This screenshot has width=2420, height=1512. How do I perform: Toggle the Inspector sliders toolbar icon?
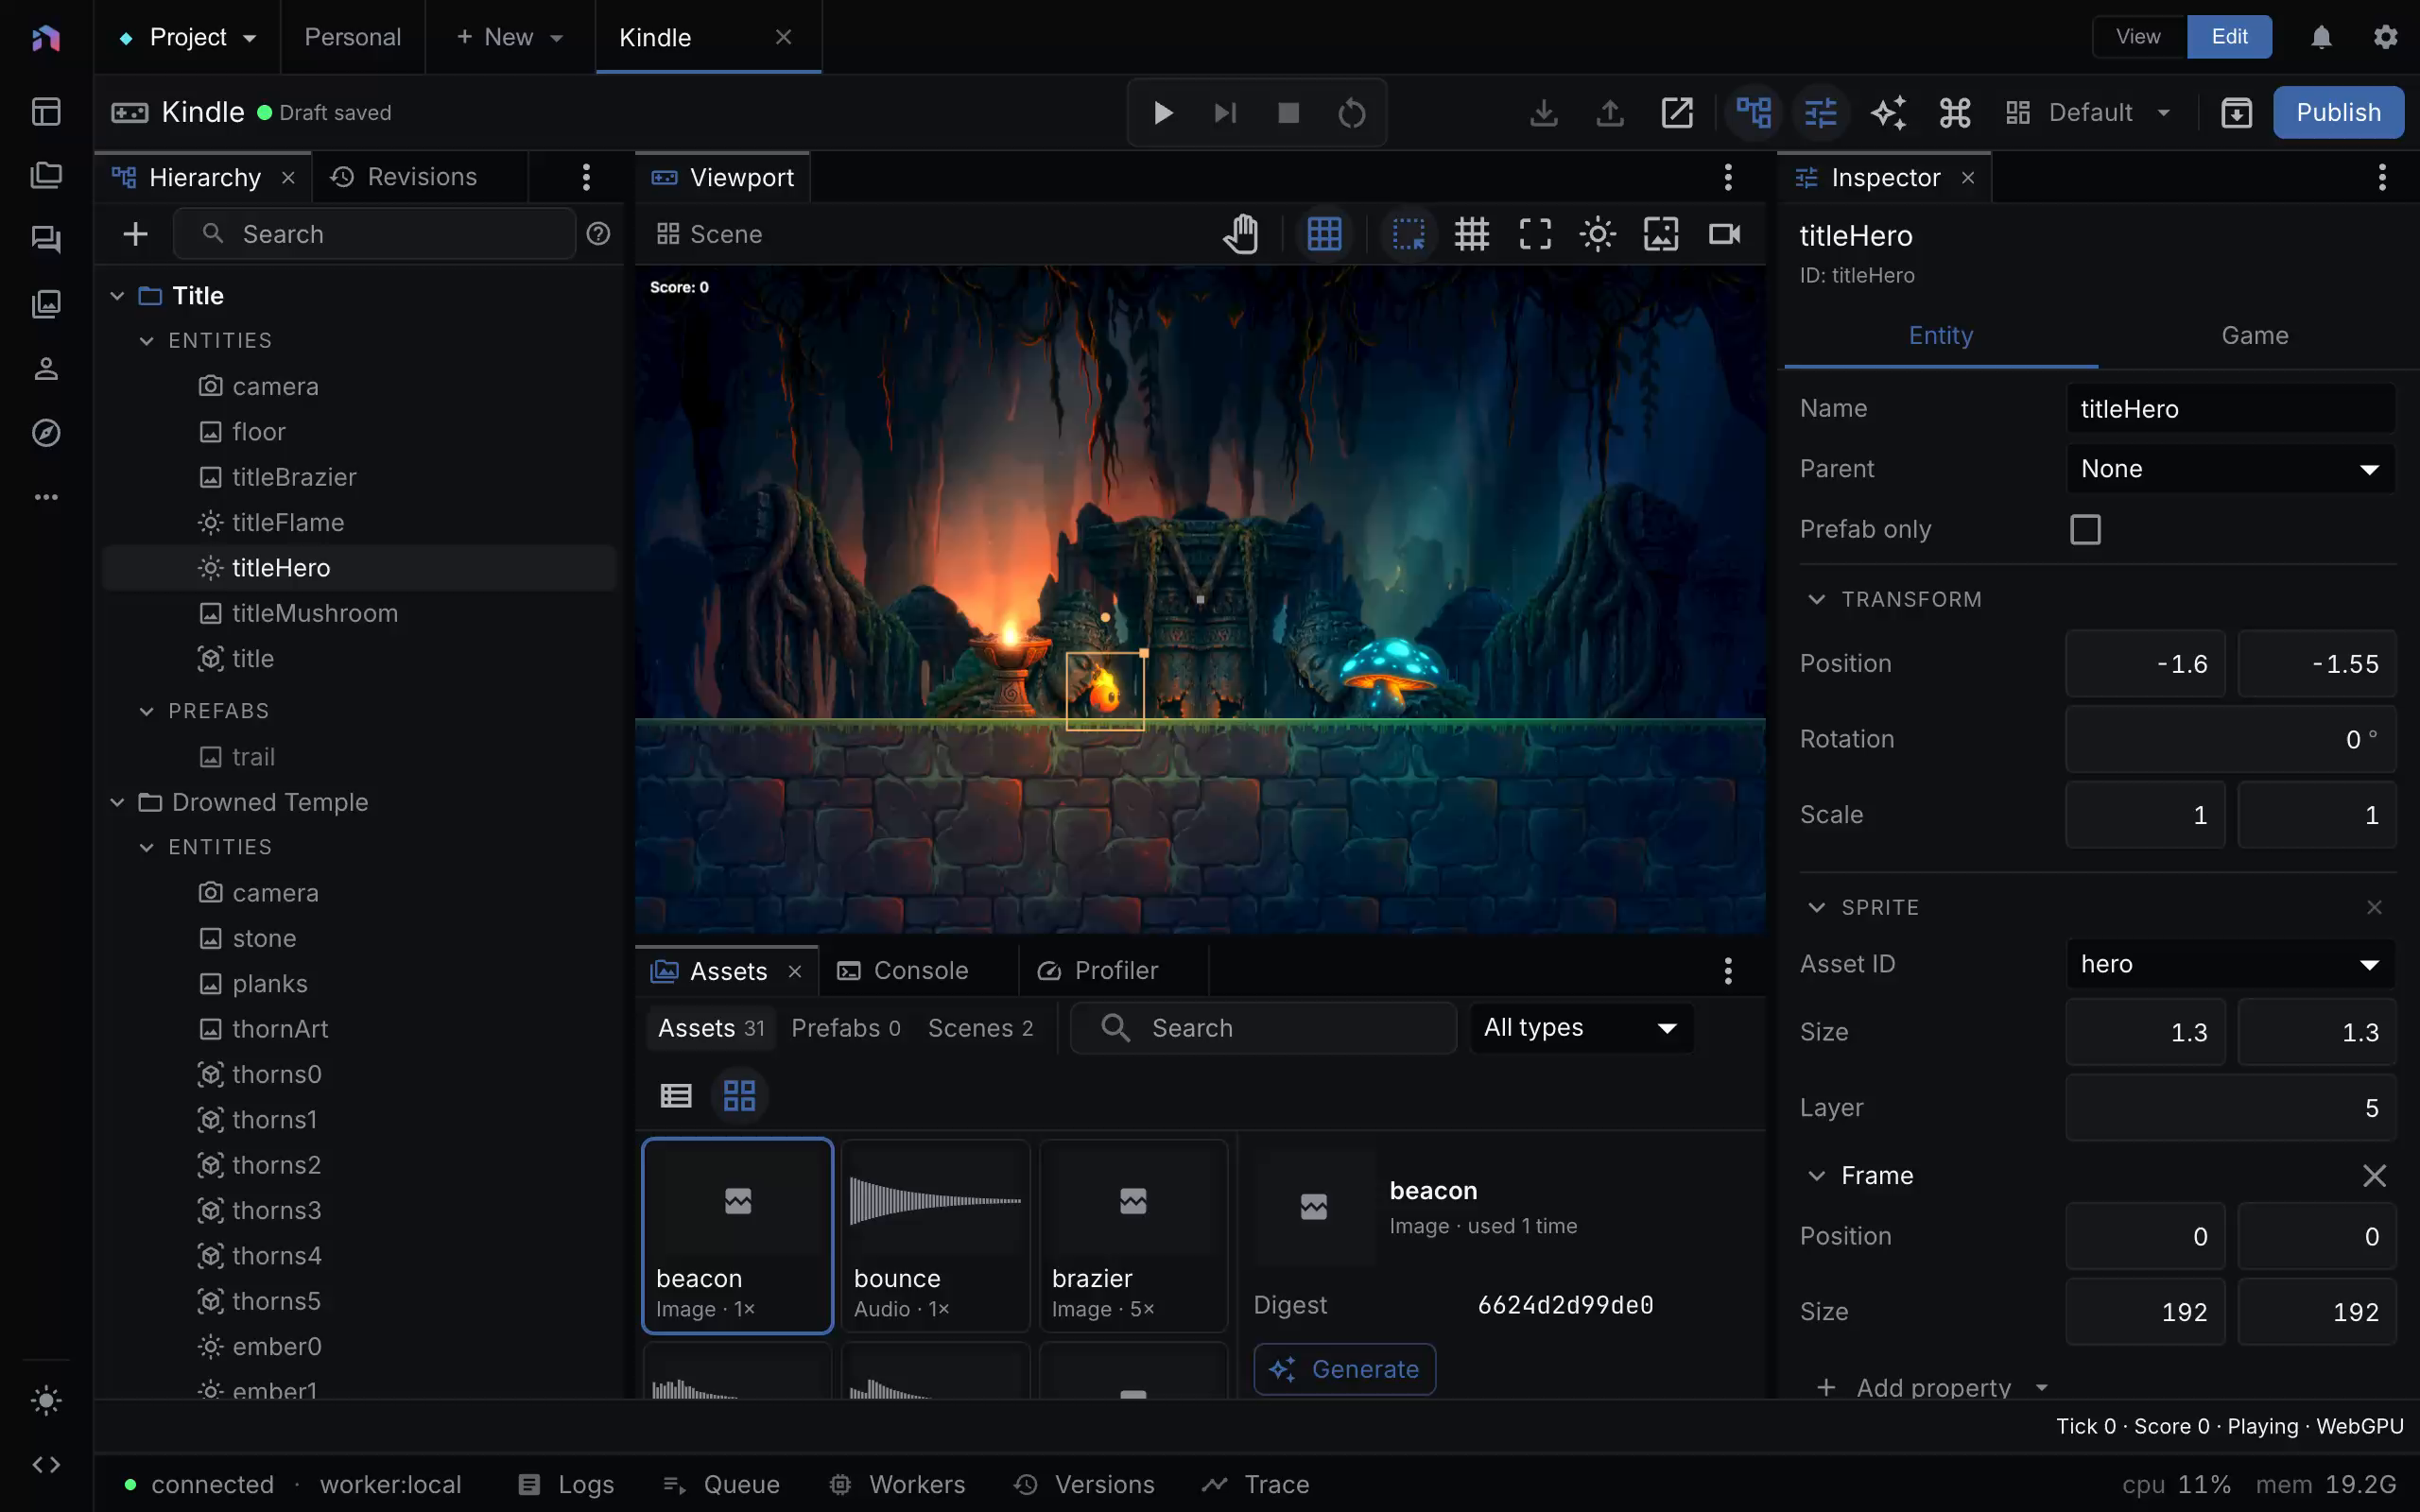pyautogui.click(x=1821, y=113)
